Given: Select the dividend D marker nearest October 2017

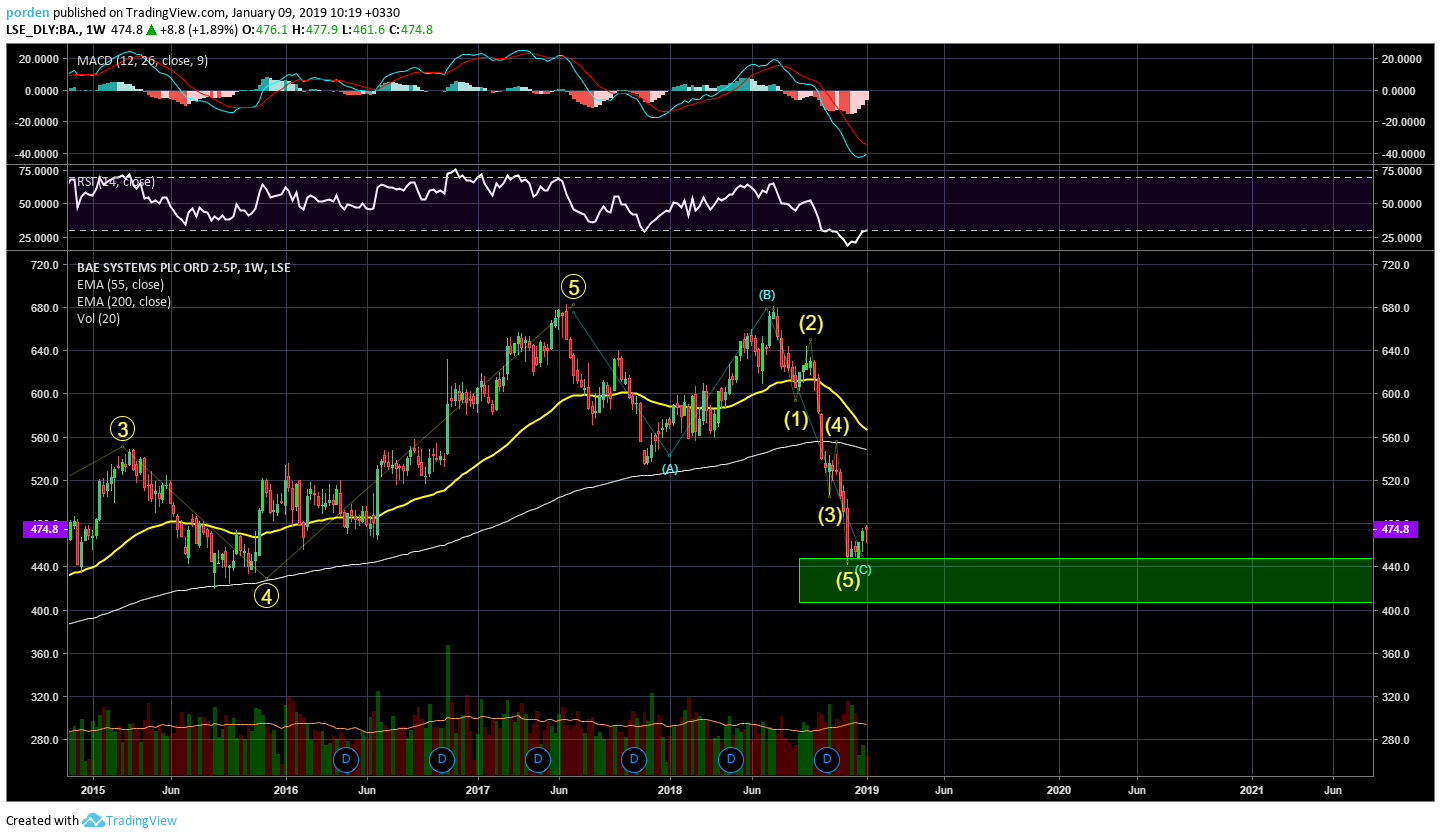Looking at the screenshot, I should pyautogui.click(x=634, y=760).
